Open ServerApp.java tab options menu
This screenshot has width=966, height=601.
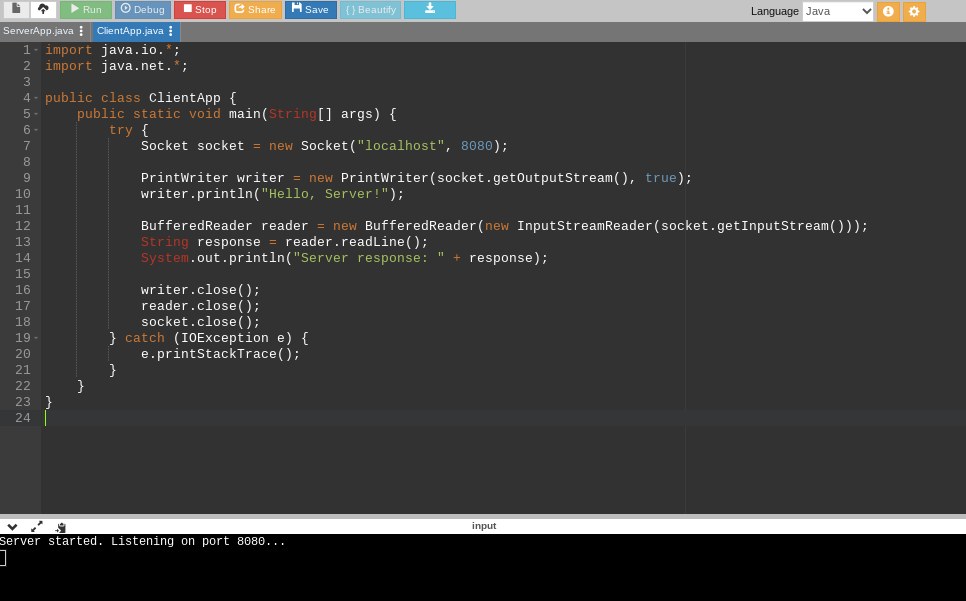[x=81, y=31]
